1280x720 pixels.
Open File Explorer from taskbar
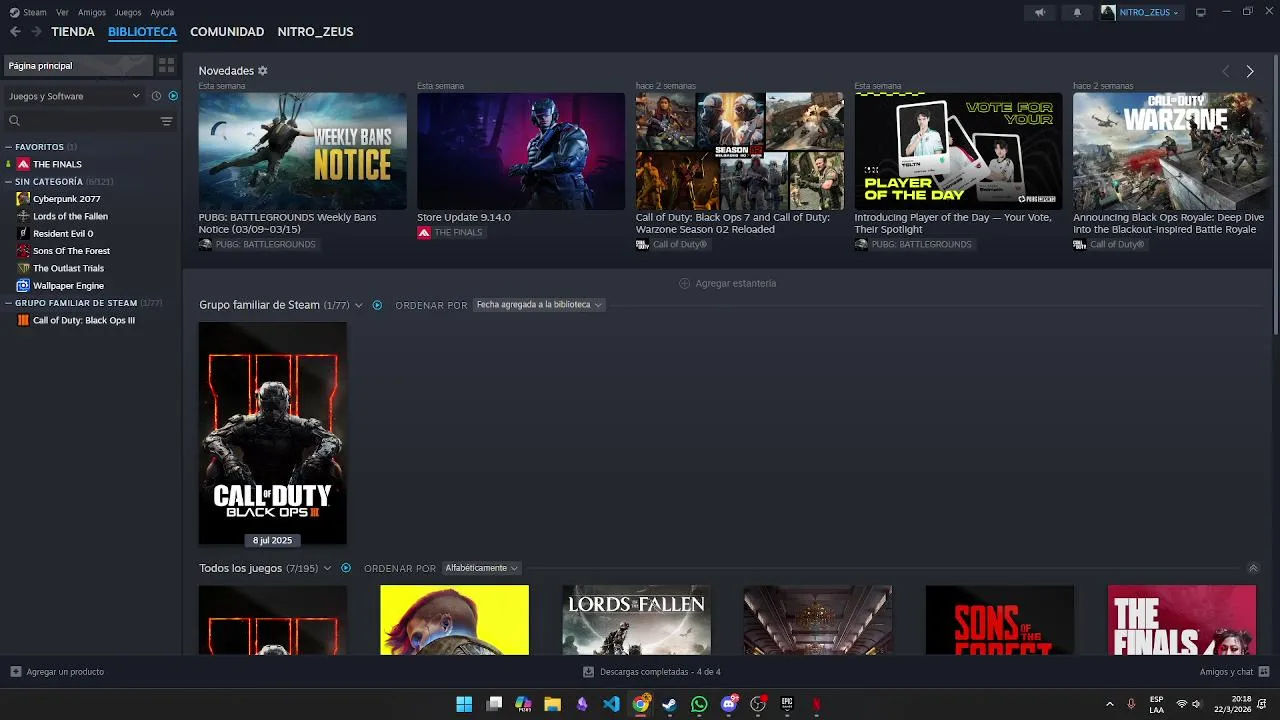click(x=552, y=704)
